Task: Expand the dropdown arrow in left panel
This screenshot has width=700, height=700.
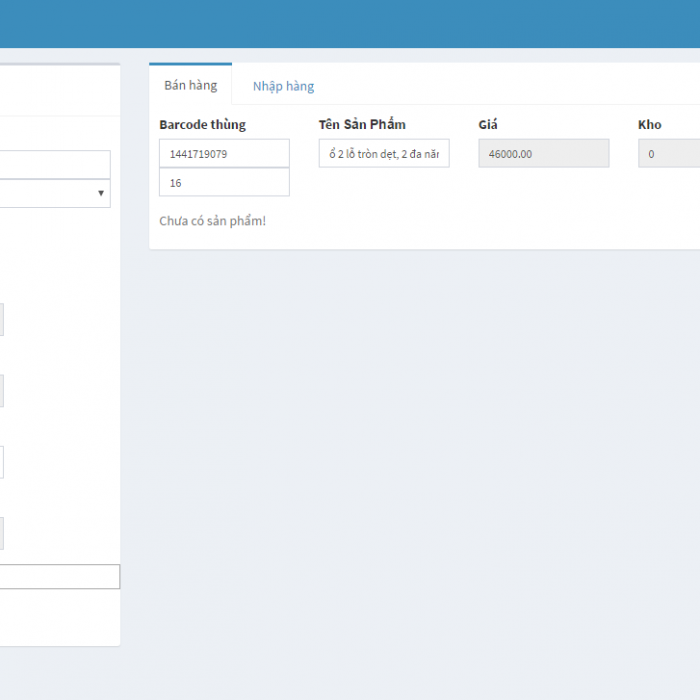Action: tap(101, 193)
